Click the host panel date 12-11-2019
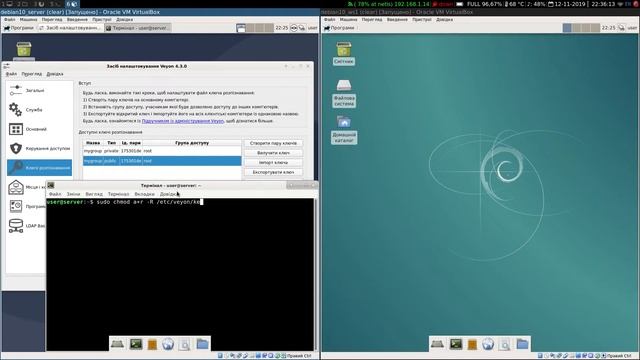The width and height of the screenshot is (640, 360). coord(569,4)
